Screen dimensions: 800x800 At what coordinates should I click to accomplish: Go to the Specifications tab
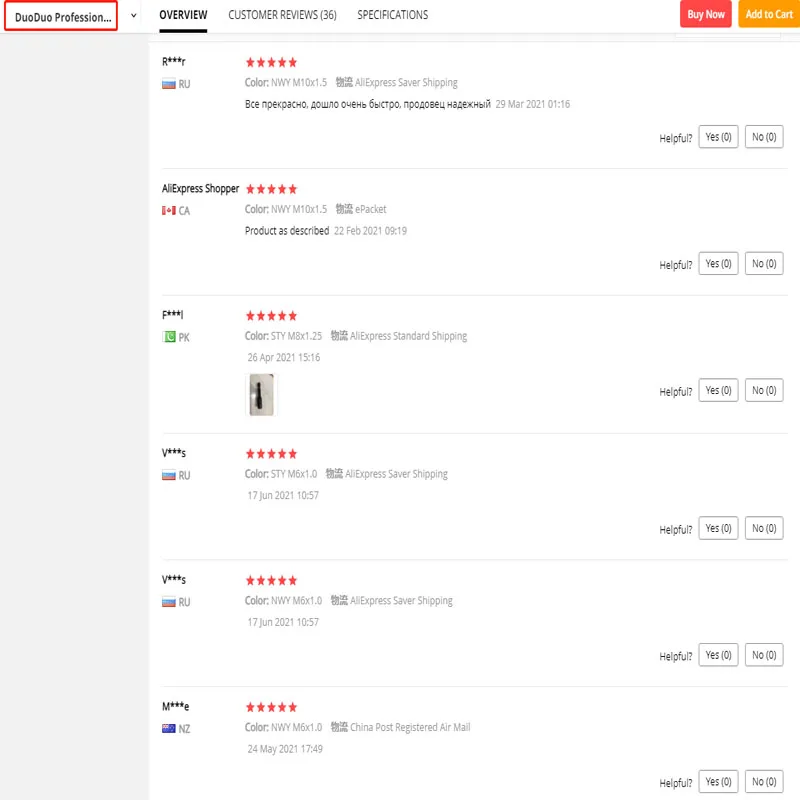pos(392,15)
